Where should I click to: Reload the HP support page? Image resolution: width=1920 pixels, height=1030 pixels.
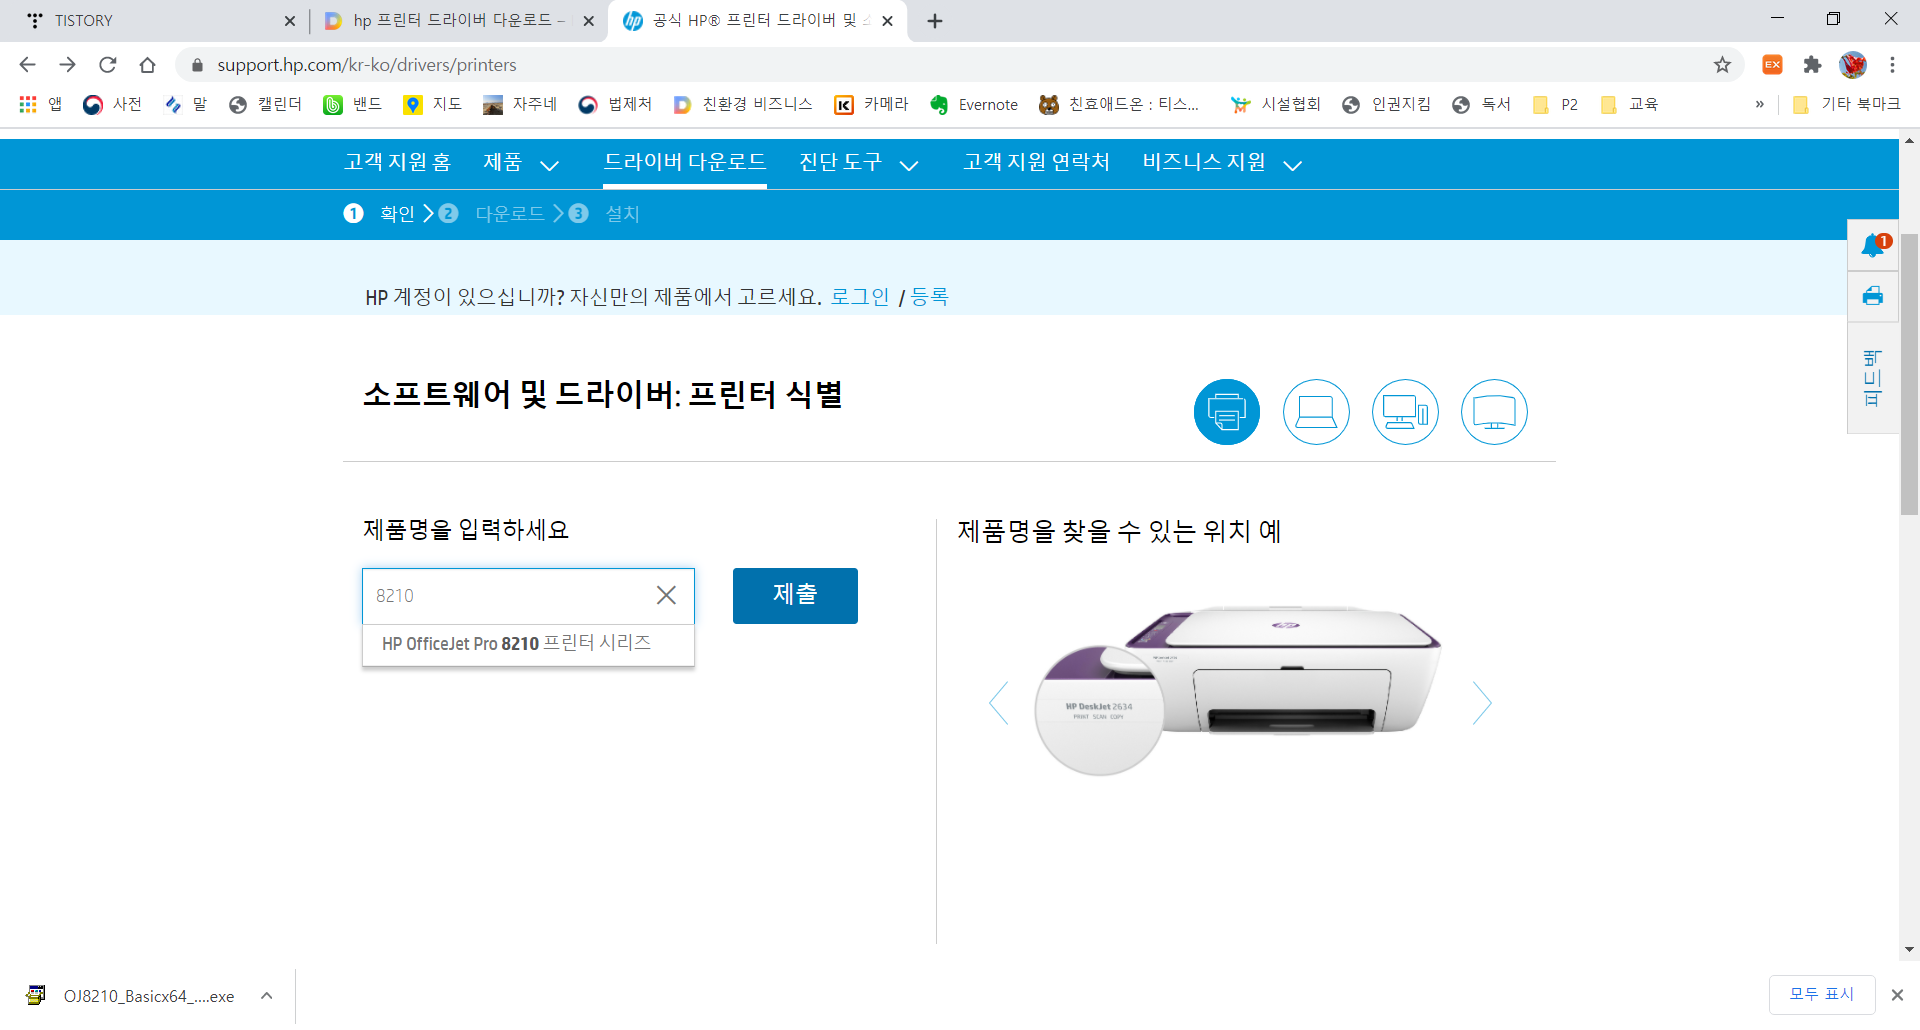(107, 65)
